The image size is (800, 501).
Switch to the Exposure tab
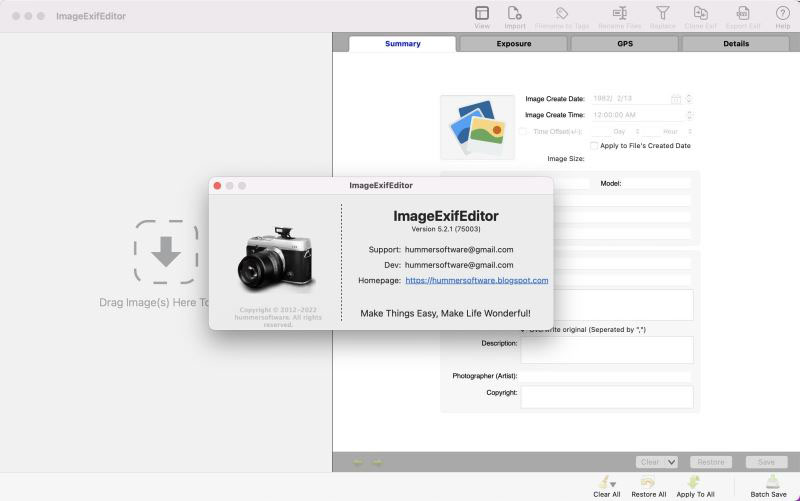pyautogui.click(x=514, y=44)
